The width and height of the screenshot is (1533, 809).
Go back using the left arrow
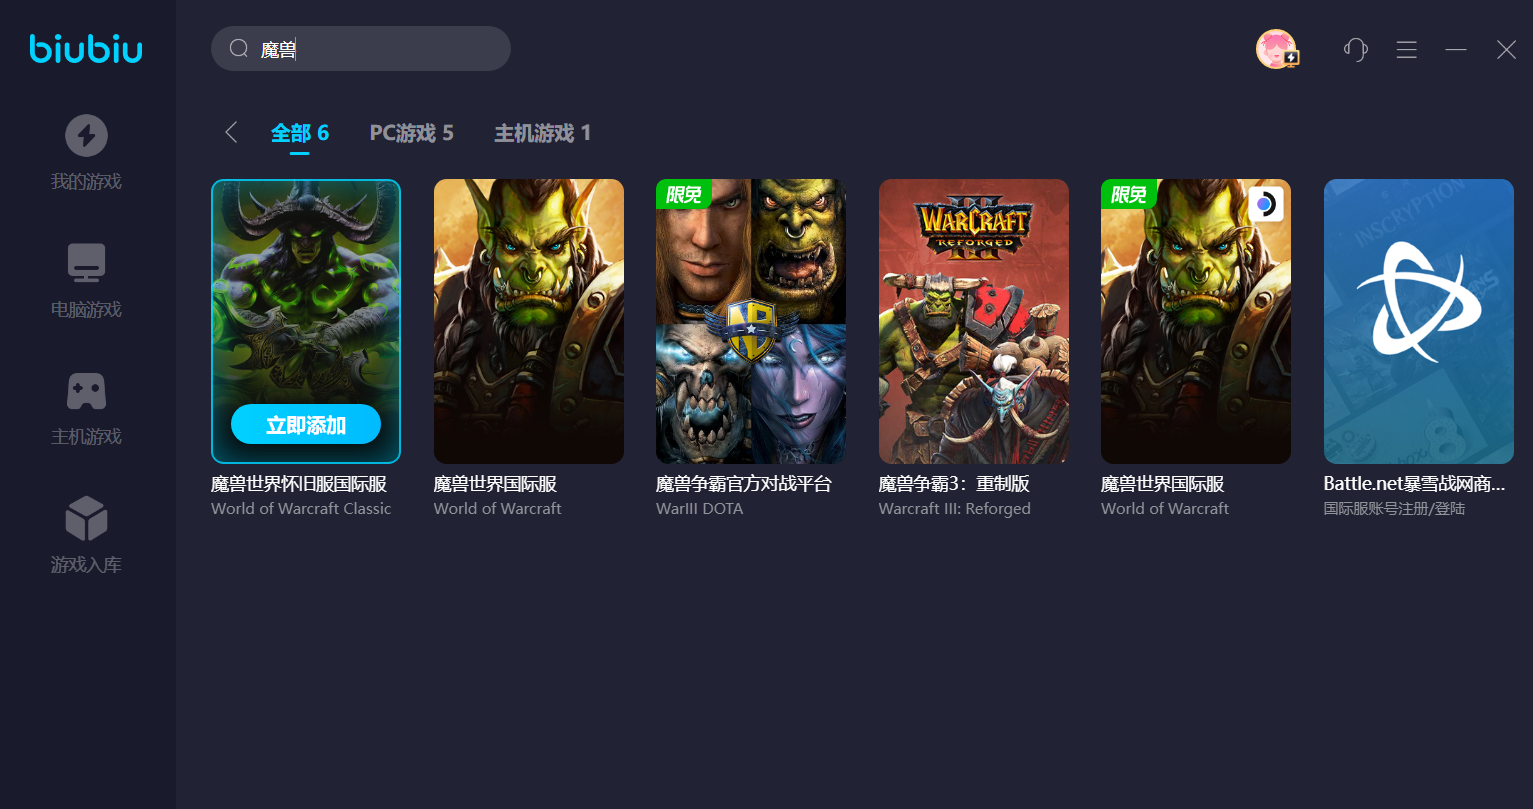coord(231,132)
